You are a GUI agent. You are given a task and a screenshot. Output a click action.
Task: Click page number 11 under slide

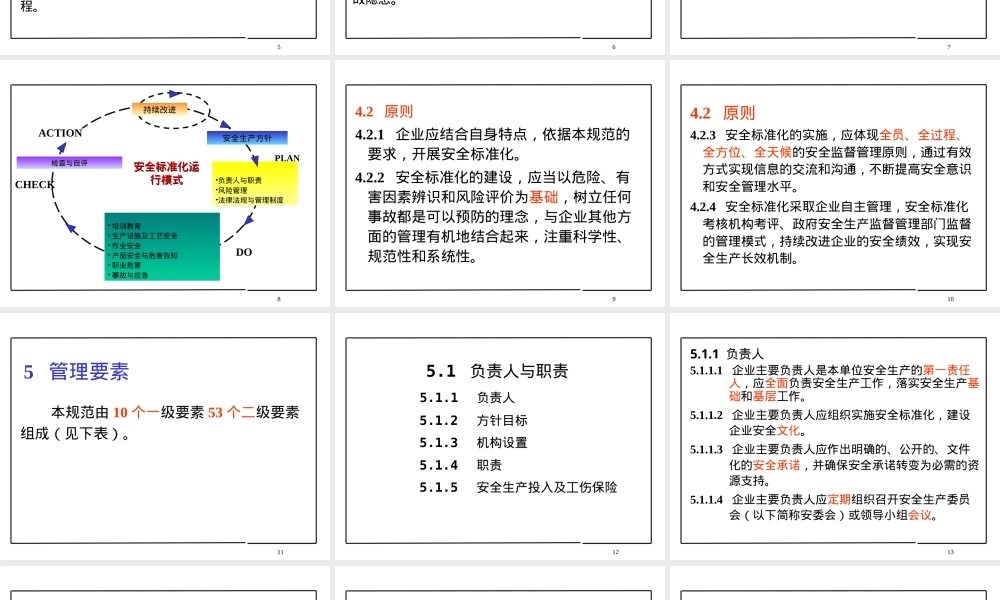(x=280, y=552)
